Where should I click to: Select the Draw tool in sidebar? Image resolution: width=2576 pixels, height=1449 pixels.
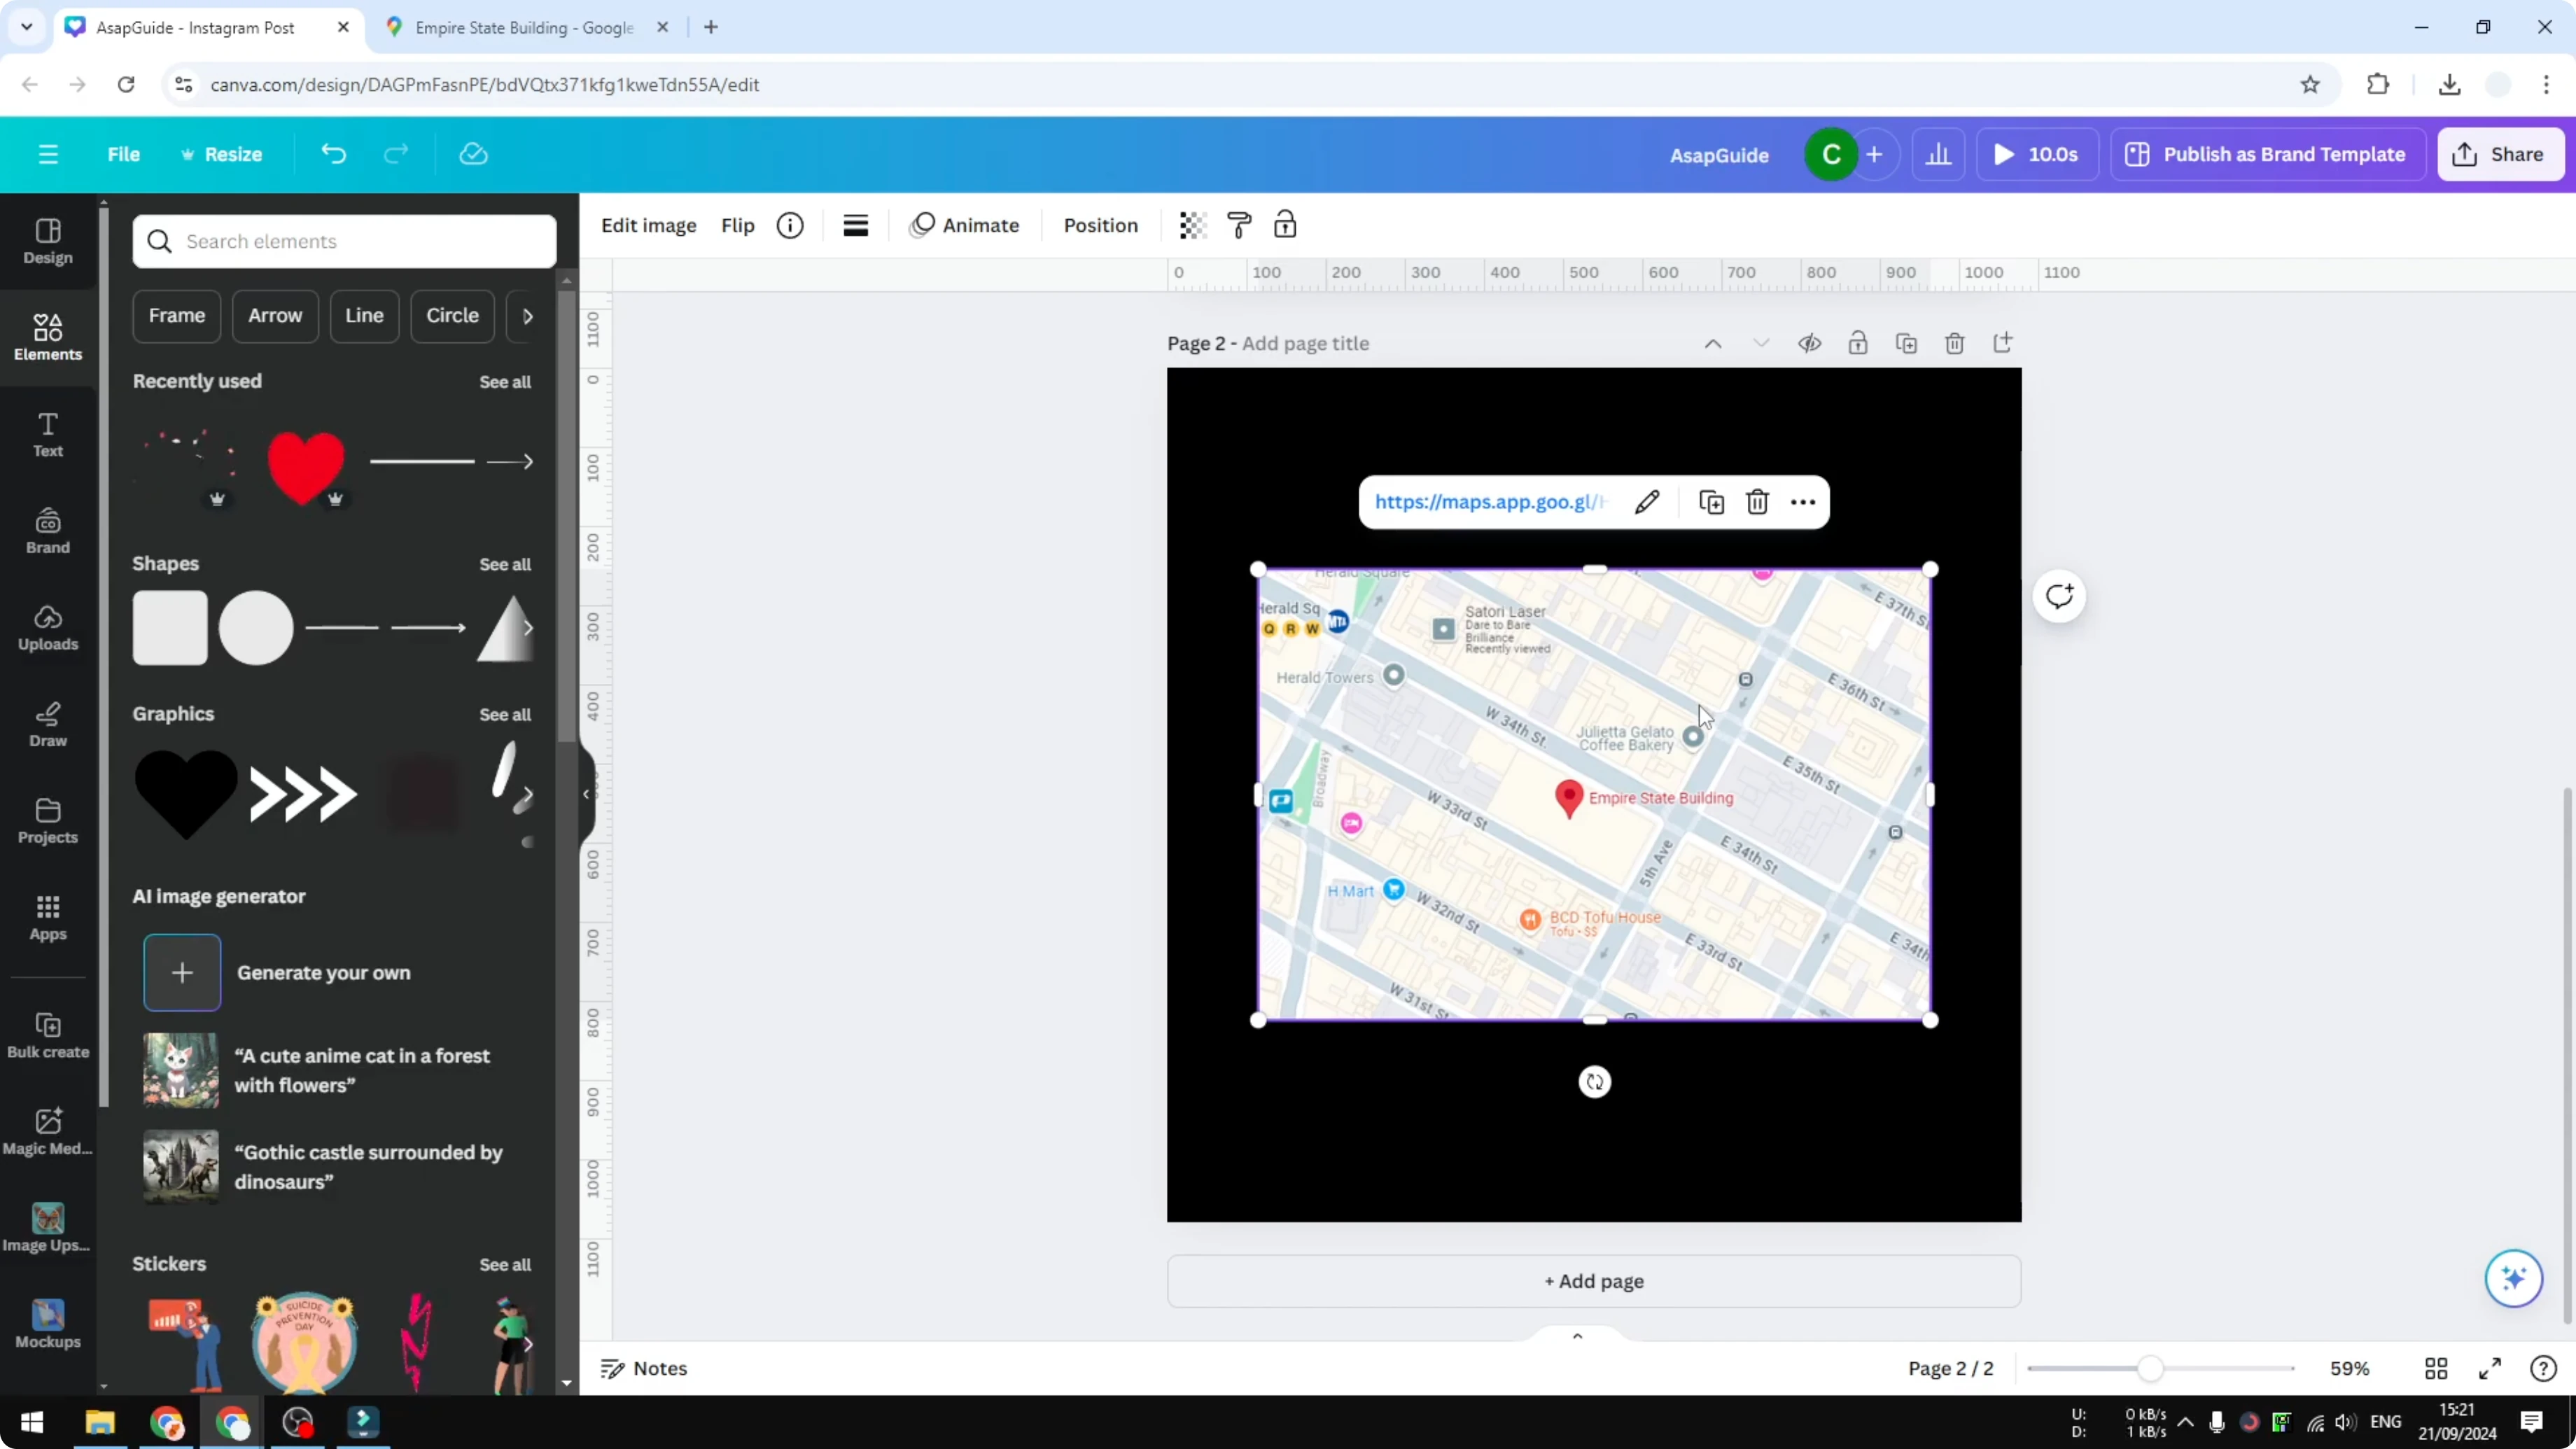48,725
